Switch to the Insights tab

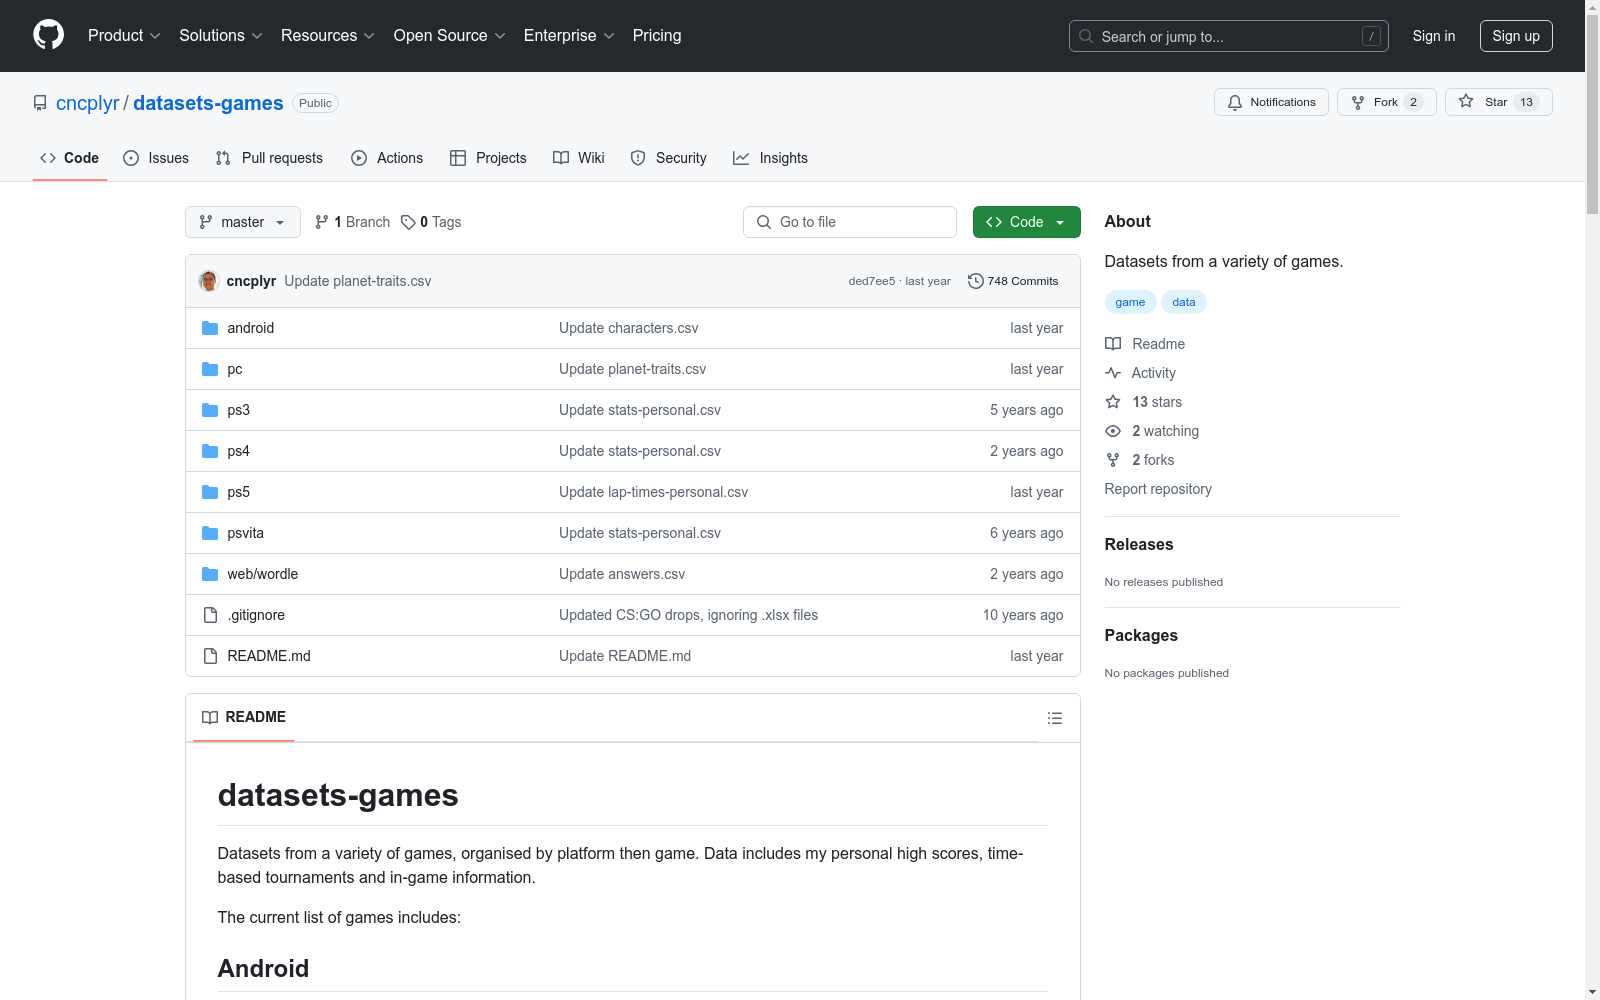tap(770, 158)
